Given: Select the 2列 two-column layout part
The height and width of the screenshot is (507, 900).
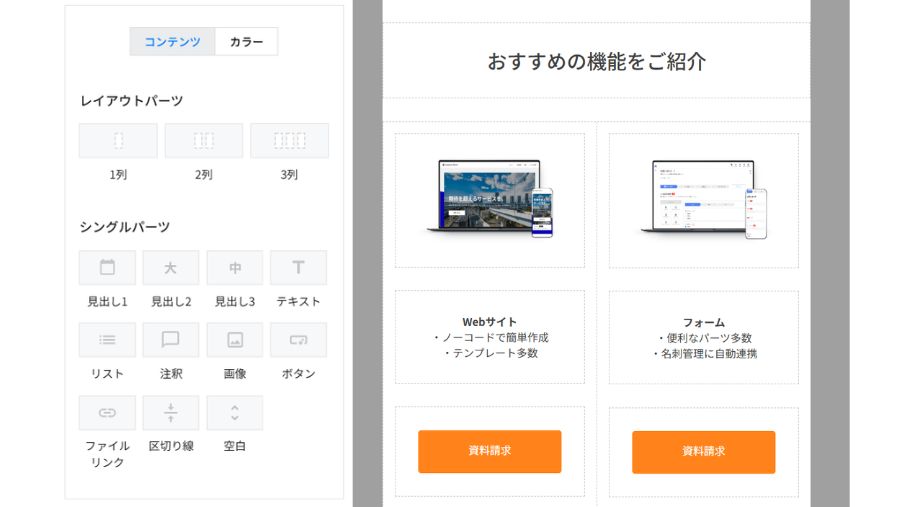Looking at the screenshot, I should click(204, 141).
